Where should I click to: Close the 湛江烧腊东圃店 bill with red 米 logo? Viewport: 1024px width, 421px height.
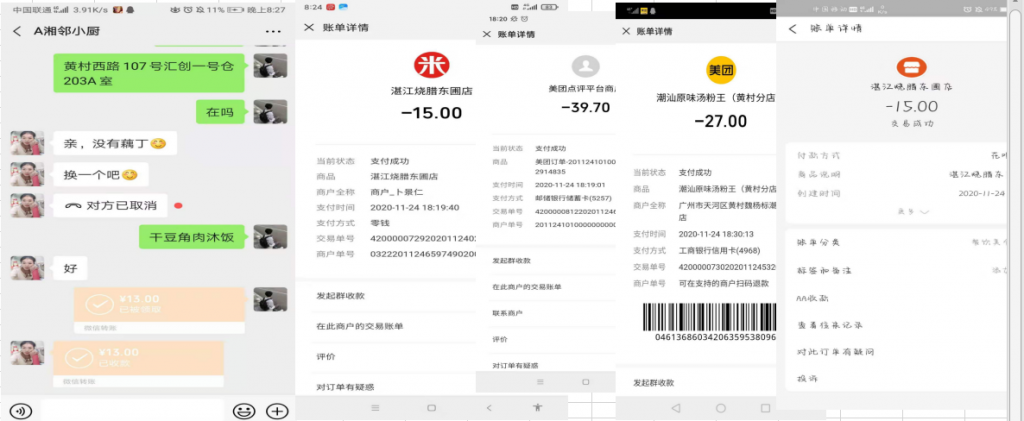309,27
